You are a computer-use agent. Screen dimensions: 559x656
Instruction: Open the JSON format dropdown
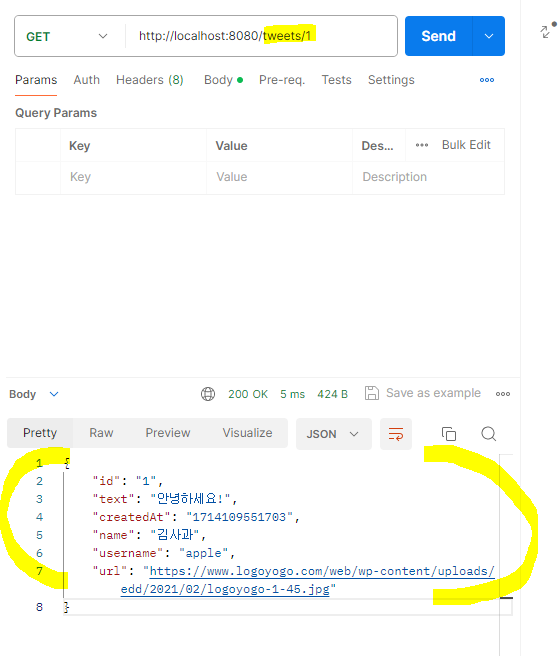tap(333, 434)
